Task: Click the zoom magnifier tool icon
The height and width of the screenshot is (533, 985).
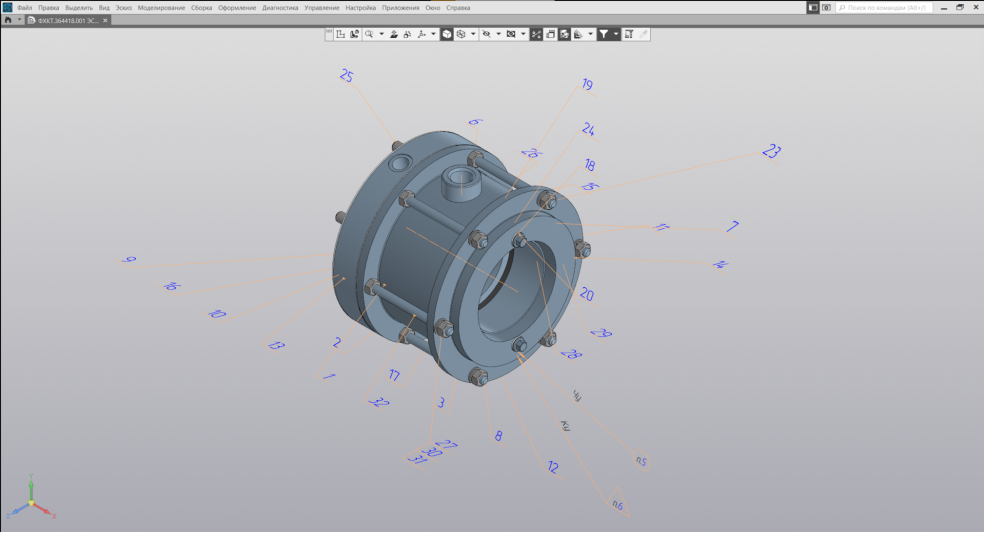Action: click(369, 34)
